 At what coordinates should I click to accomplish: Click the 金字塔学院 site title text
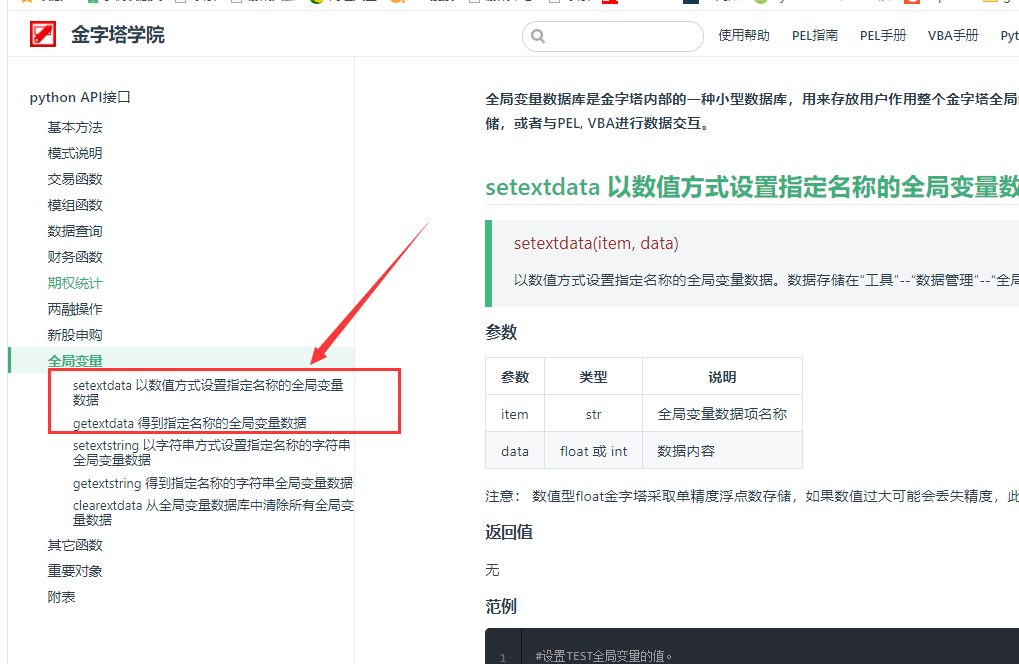point(118,36)
